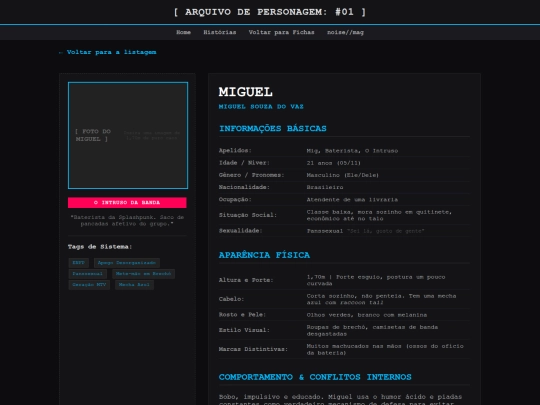The width and height of the screenshot is (540, 405).
Task: Click the Estilo Visual label
Action: 244,330
